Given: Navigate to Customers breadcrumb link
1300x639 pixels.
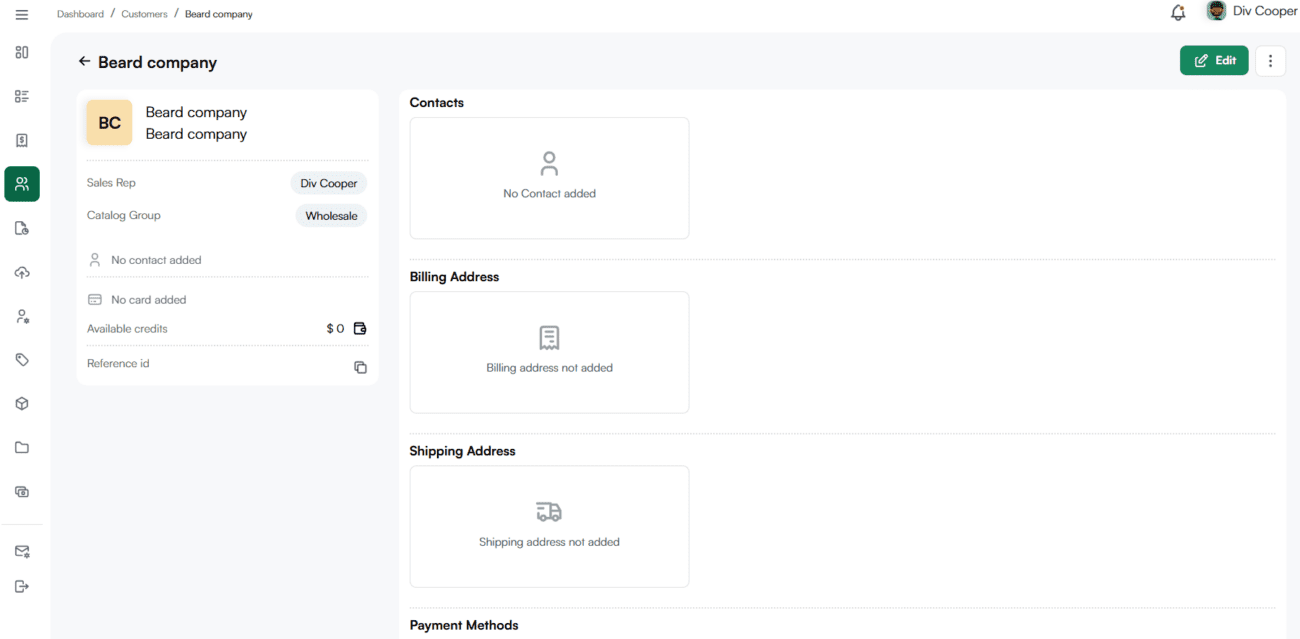Looking at the screenshot, I should pos(144,14).
